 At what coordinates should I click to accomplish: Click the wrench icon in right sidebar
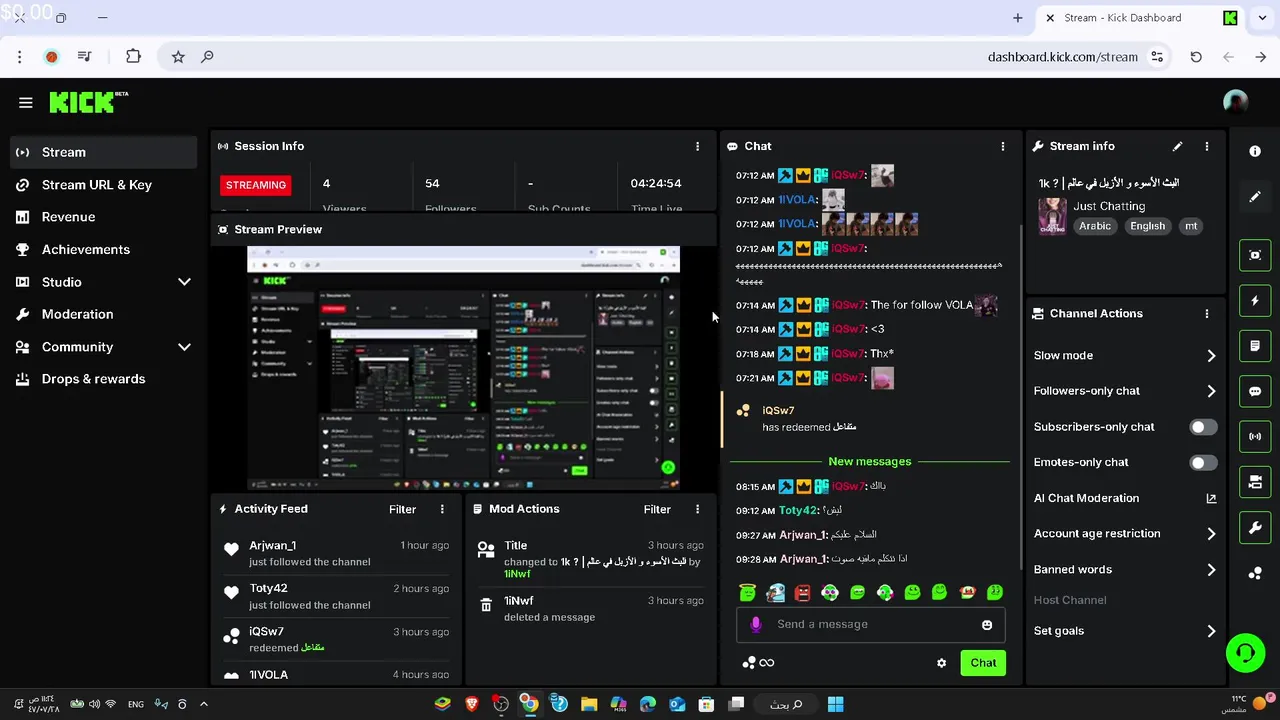[x=1255, y=527]
